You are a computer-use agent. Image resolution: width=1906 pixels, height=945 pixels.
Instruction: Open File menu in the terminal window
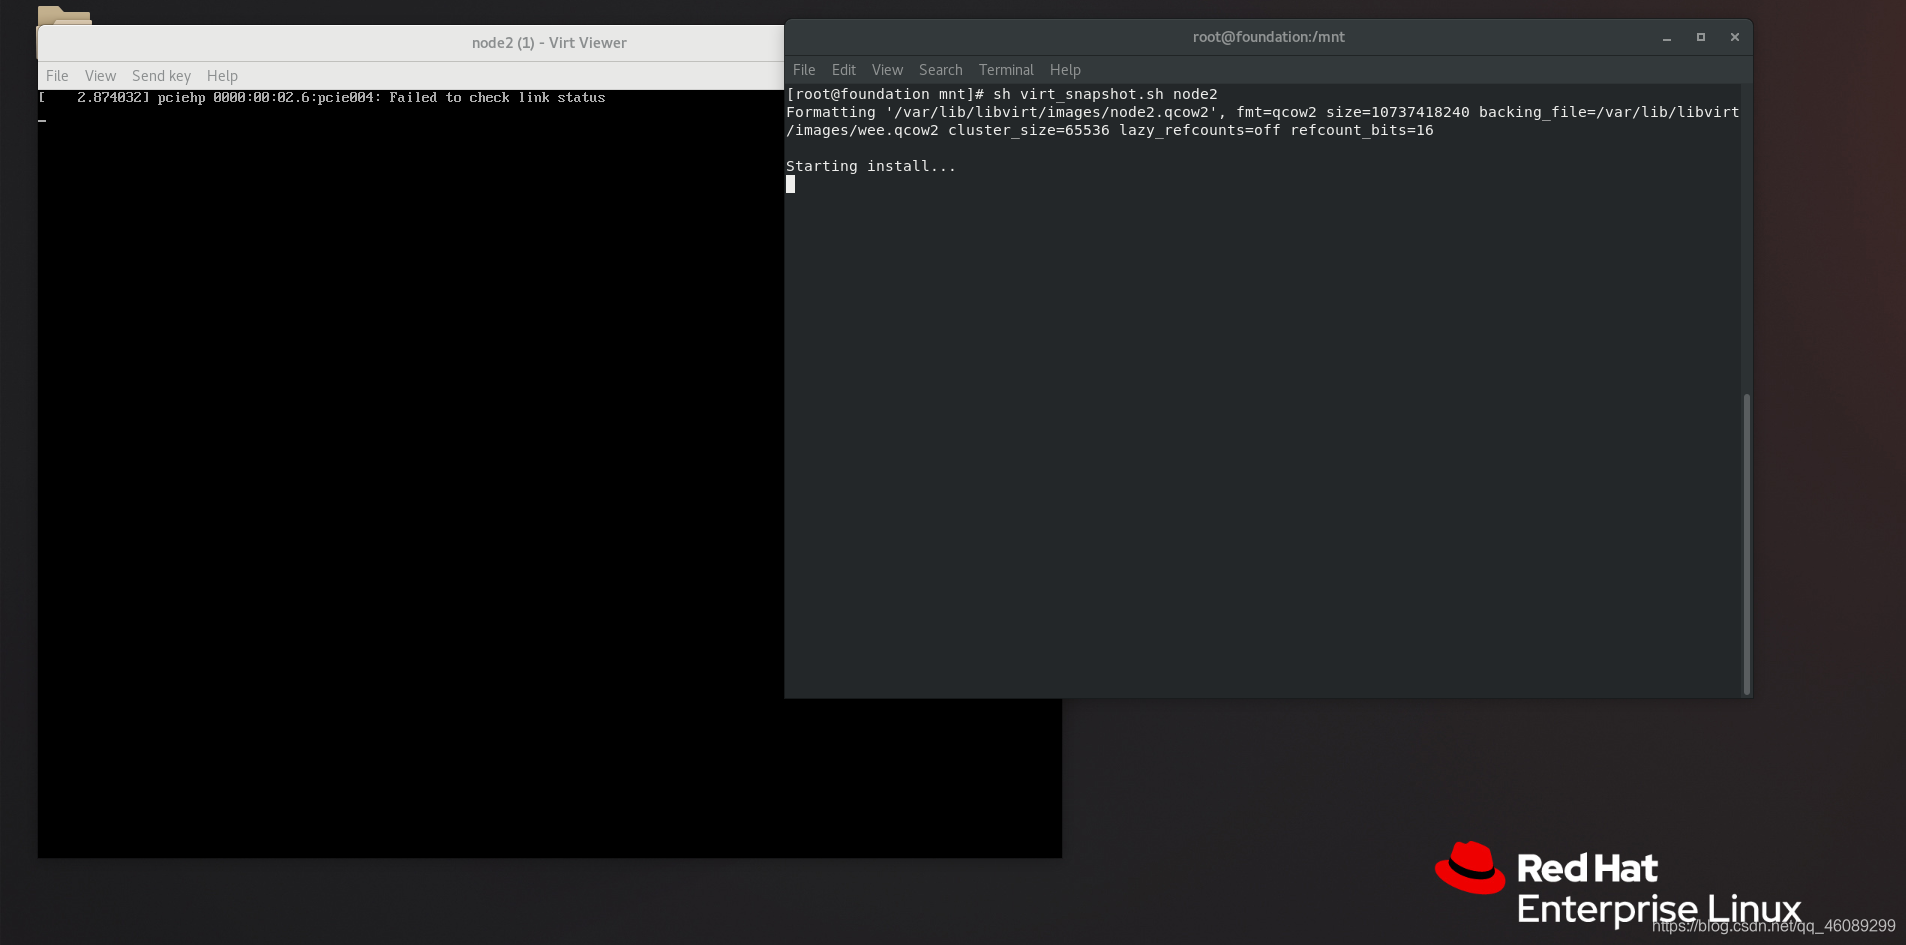pyautogui.click(x=804, y=70)
